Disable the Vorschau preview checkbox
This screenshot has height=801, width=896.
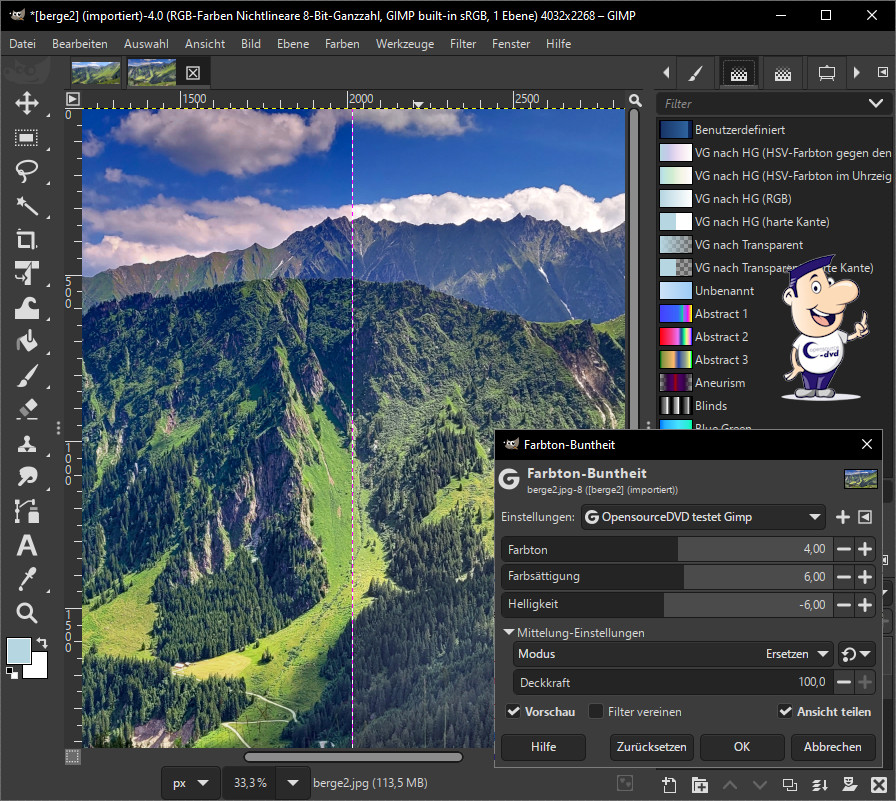tap(513, 712)
